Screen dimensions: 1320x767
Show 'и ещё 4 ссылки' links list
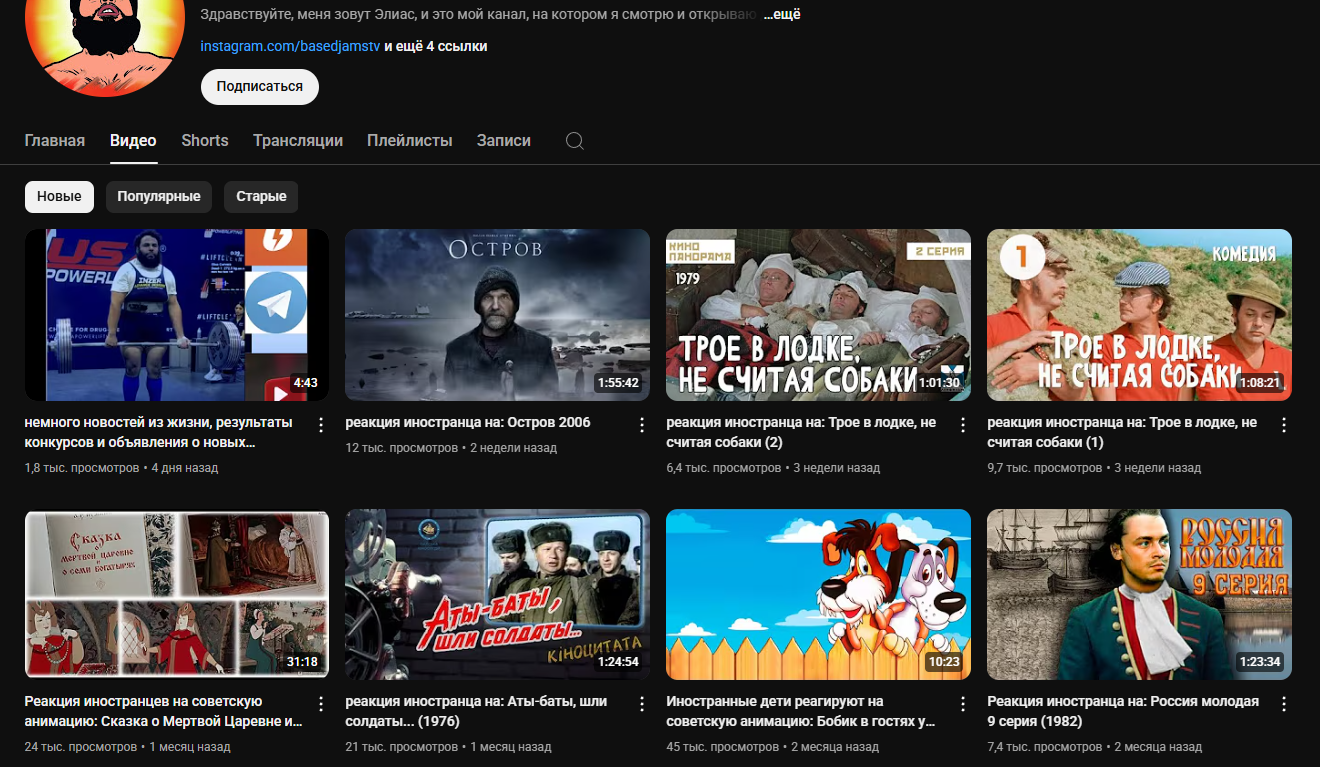pos(436,46)
